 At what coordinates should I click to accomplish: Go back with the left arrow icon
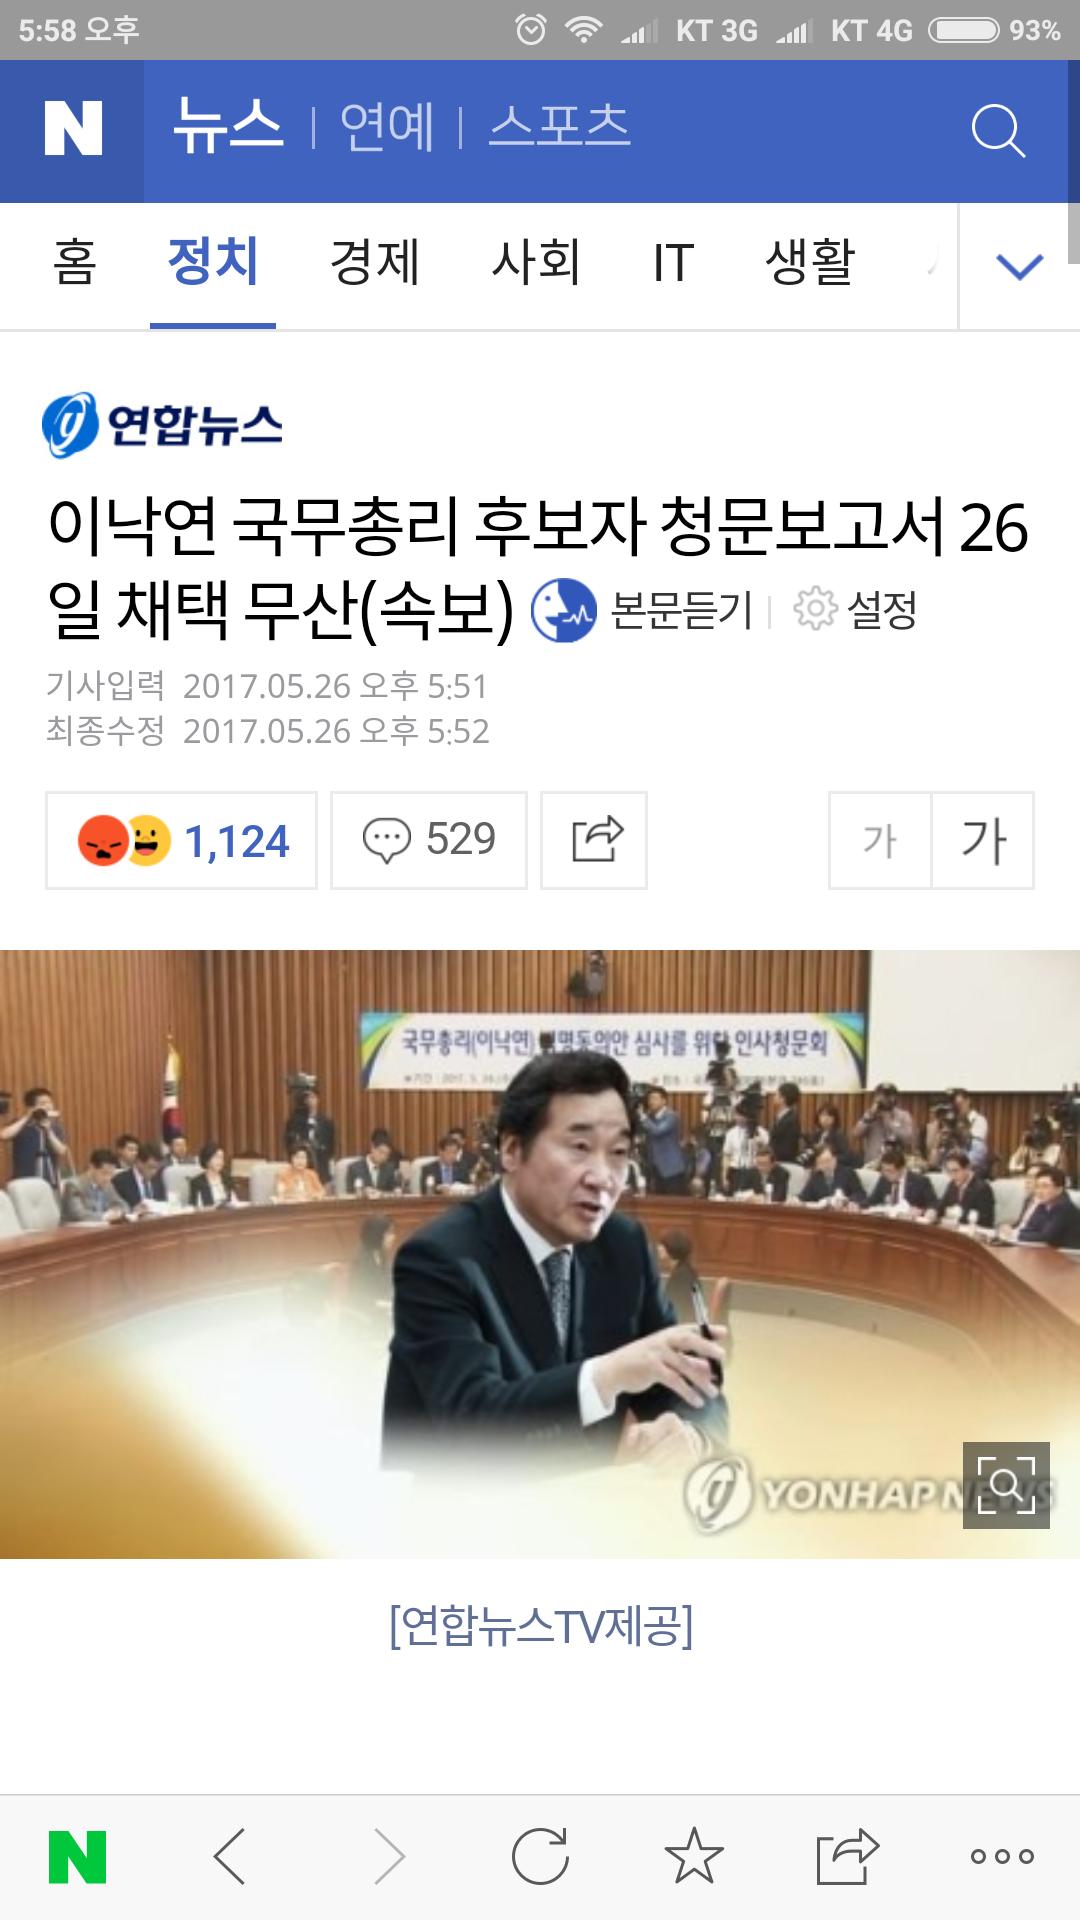(x=230, y=1857)
